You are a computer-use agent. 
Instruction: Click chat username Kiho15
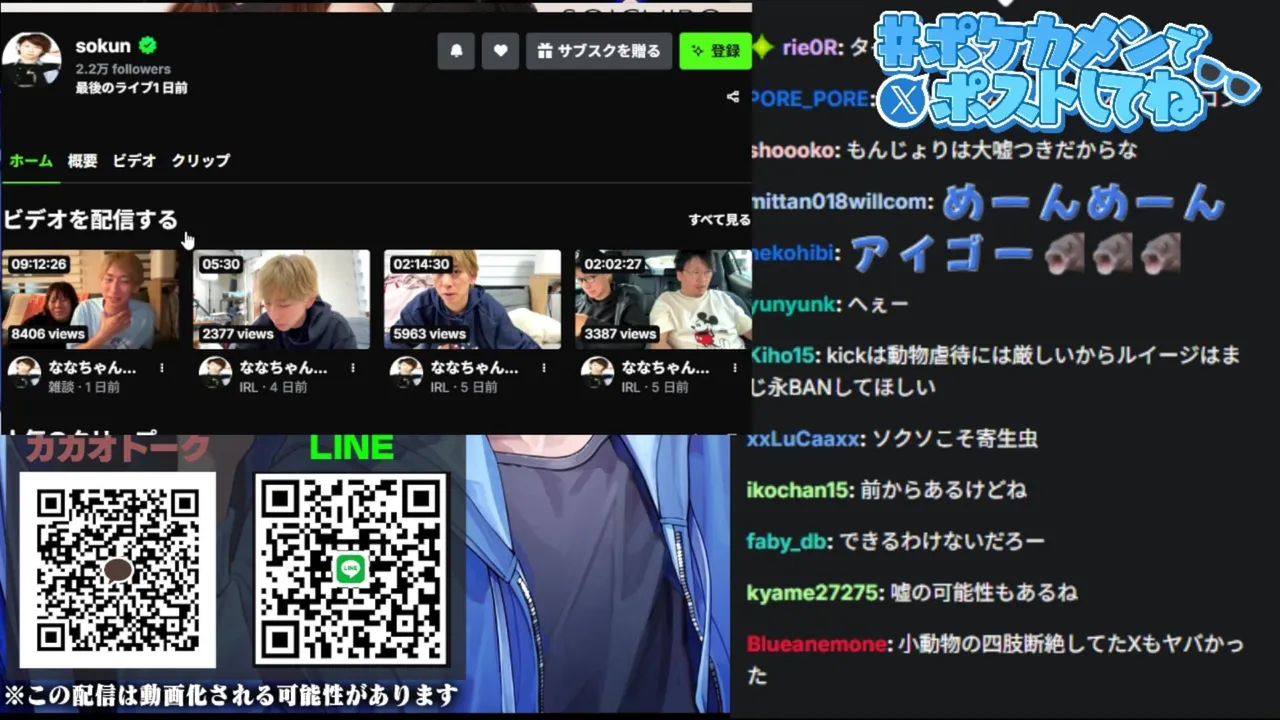pos(783,356)
